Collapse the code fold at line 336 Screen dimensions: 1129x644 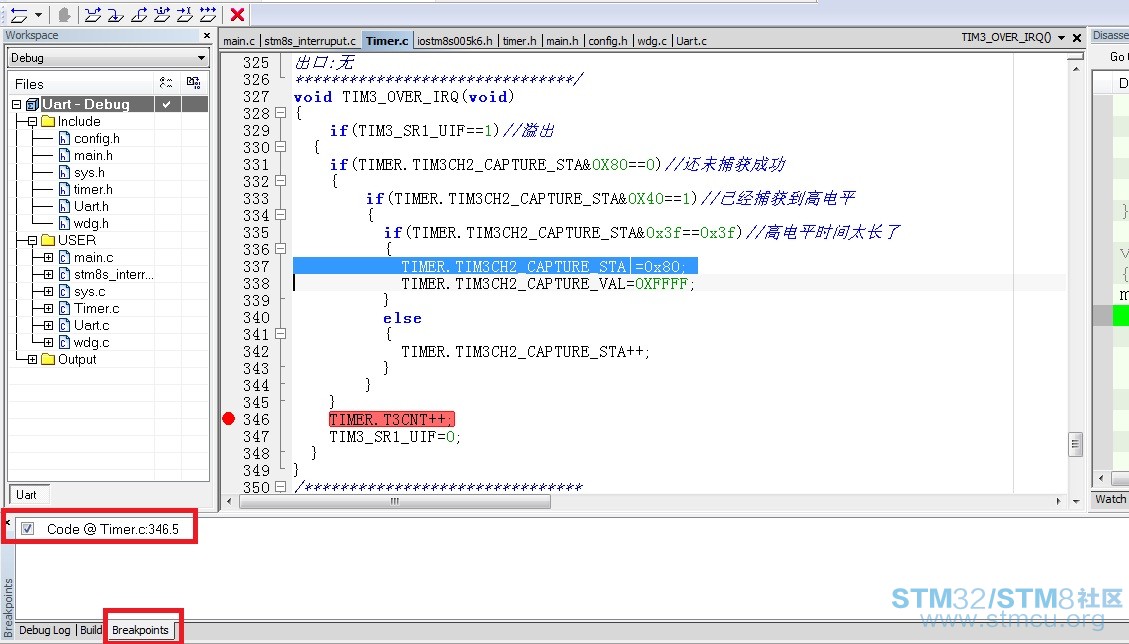[281, 249]
